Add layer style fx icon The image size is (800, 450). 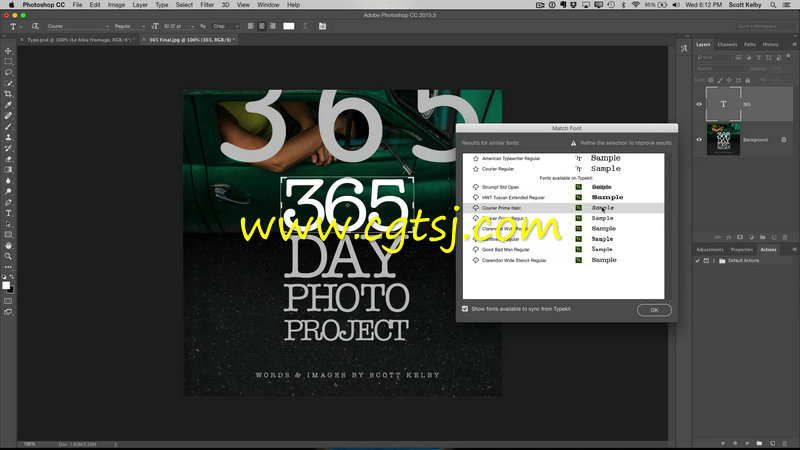(x=729, y=237)
